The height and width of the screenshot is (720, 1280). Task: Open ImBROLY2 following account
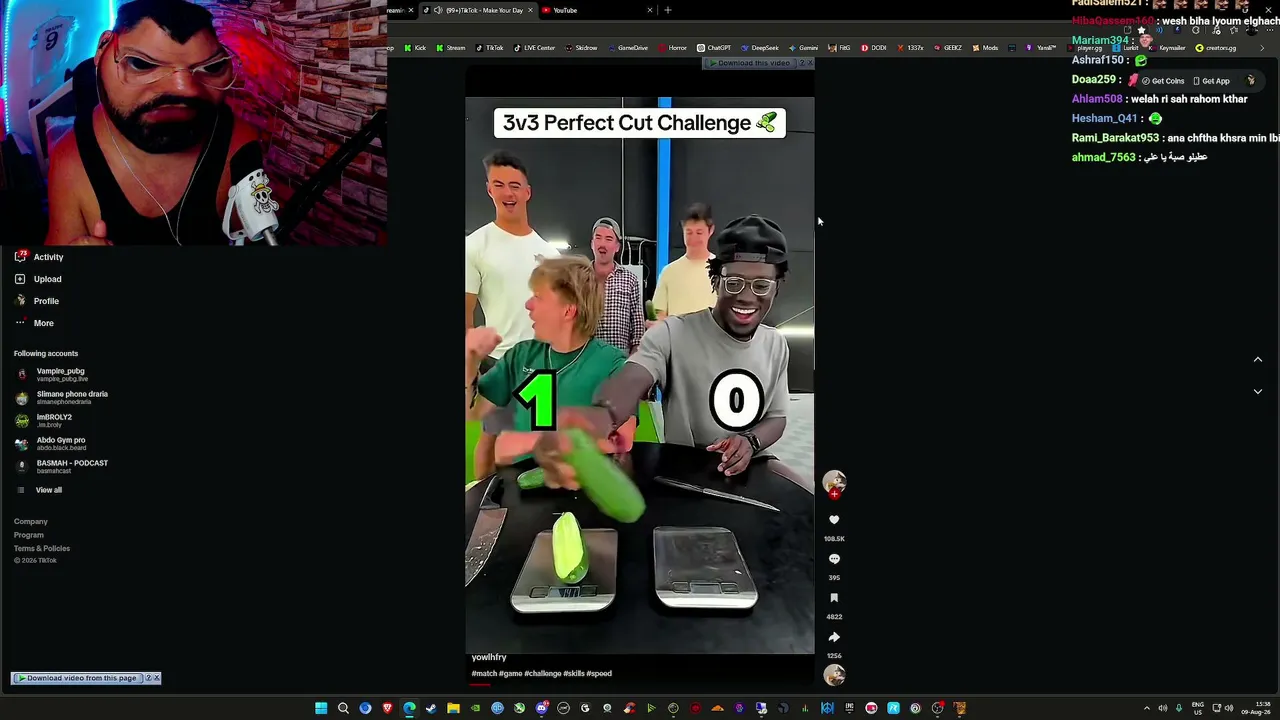[x=54, y=420]
